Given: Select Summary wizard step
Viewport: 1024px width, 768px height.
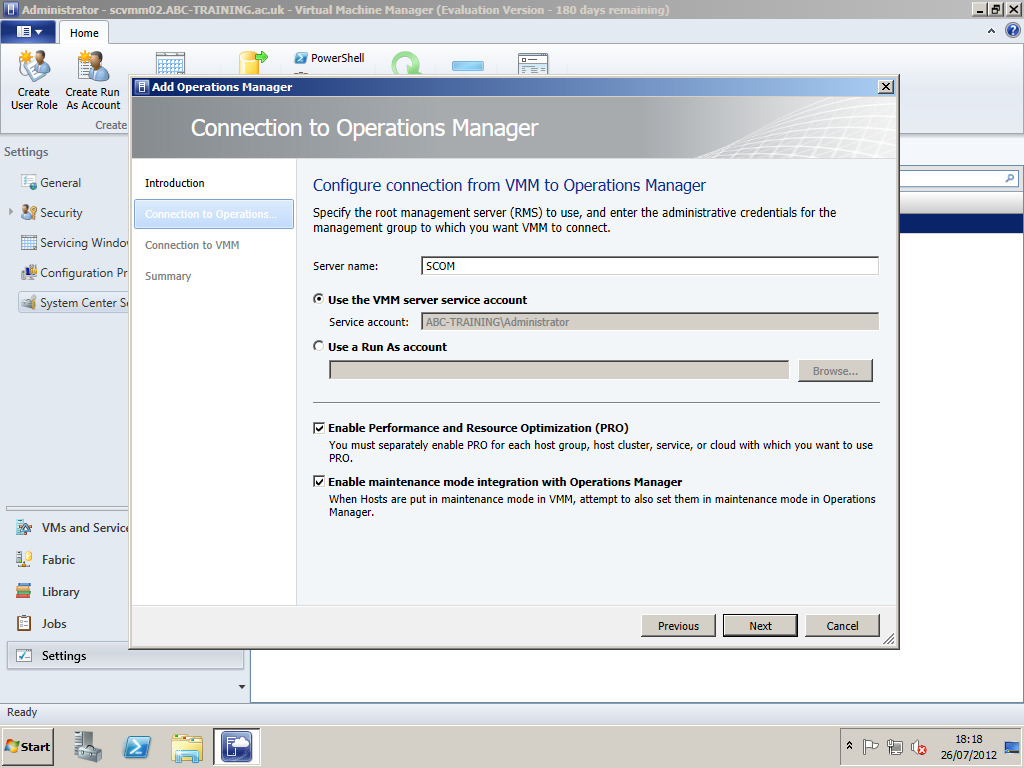Looking at the screenshot, I should (168, 276).
